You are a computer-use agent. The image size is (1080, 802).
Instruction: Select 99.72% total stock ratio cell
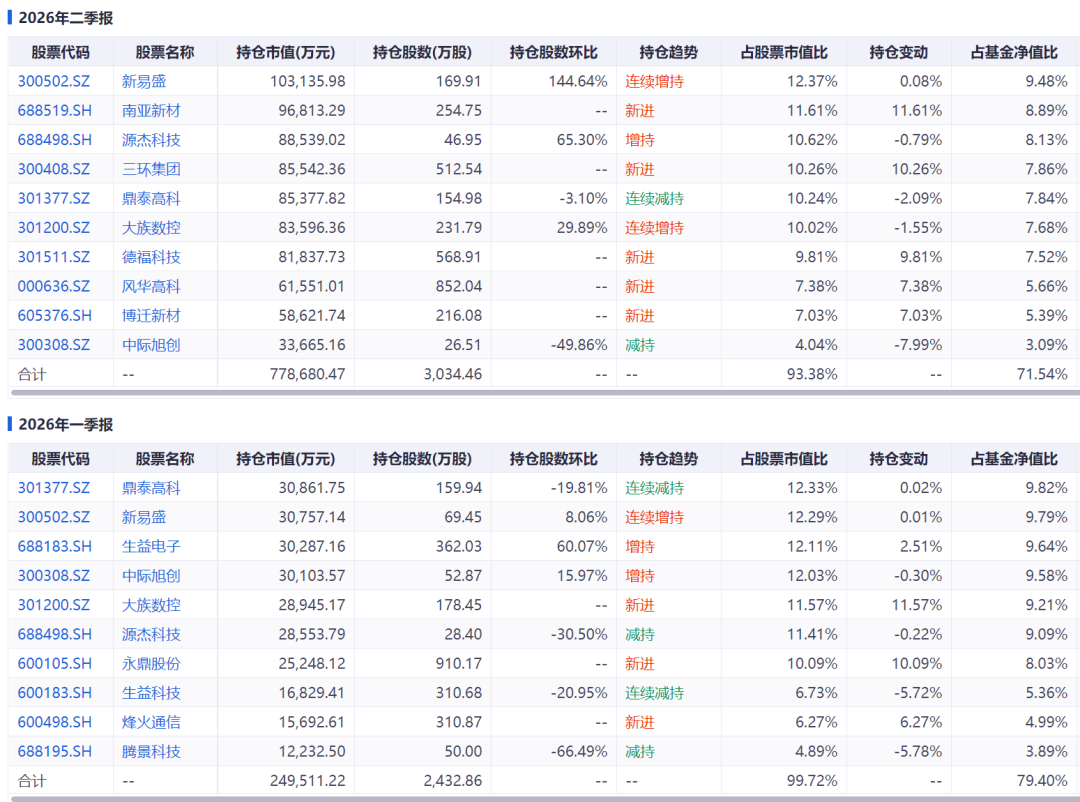[x=812, y=781]
